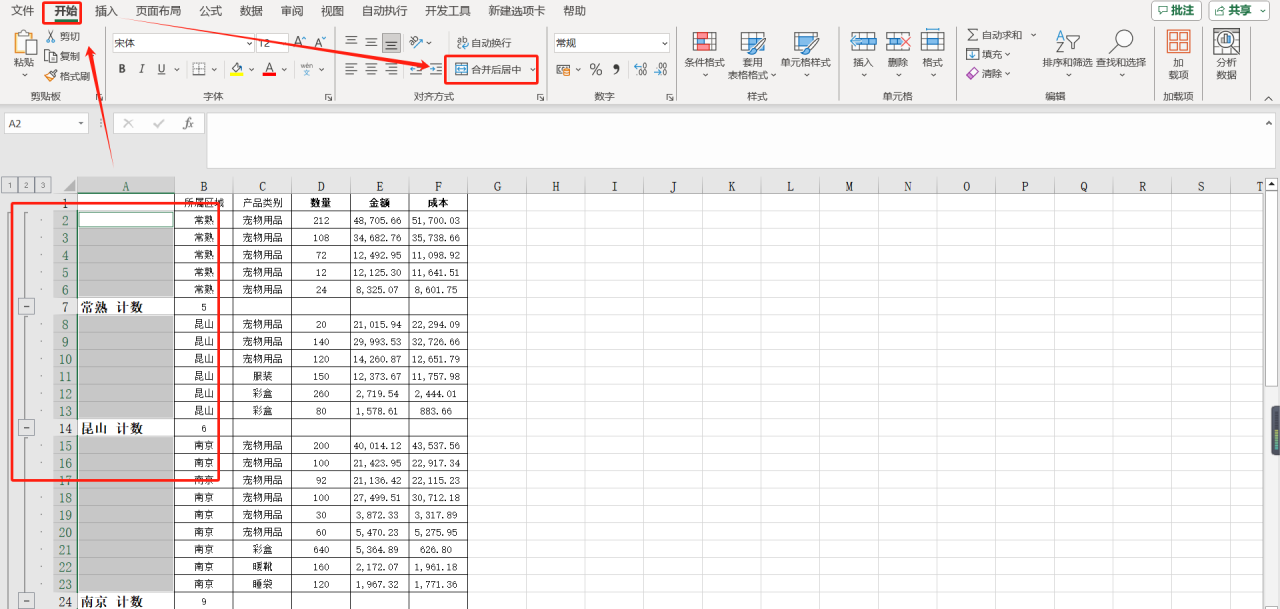This screenshot has height=609, width=1280.
Task: Toggle bold formatting
Action: [x=122, y=69]
